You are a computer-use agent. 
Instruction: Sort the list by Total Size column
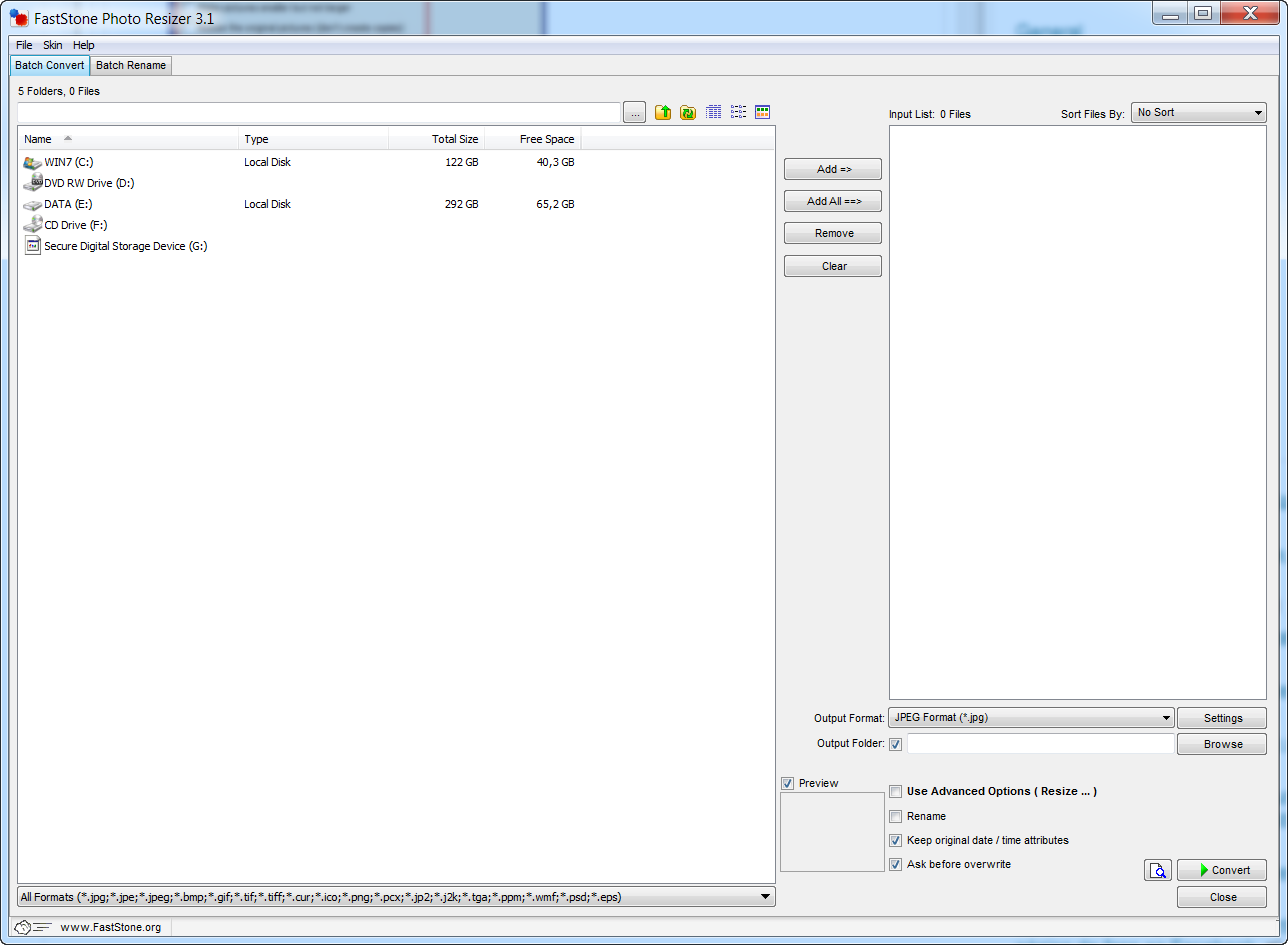point(436,140)
